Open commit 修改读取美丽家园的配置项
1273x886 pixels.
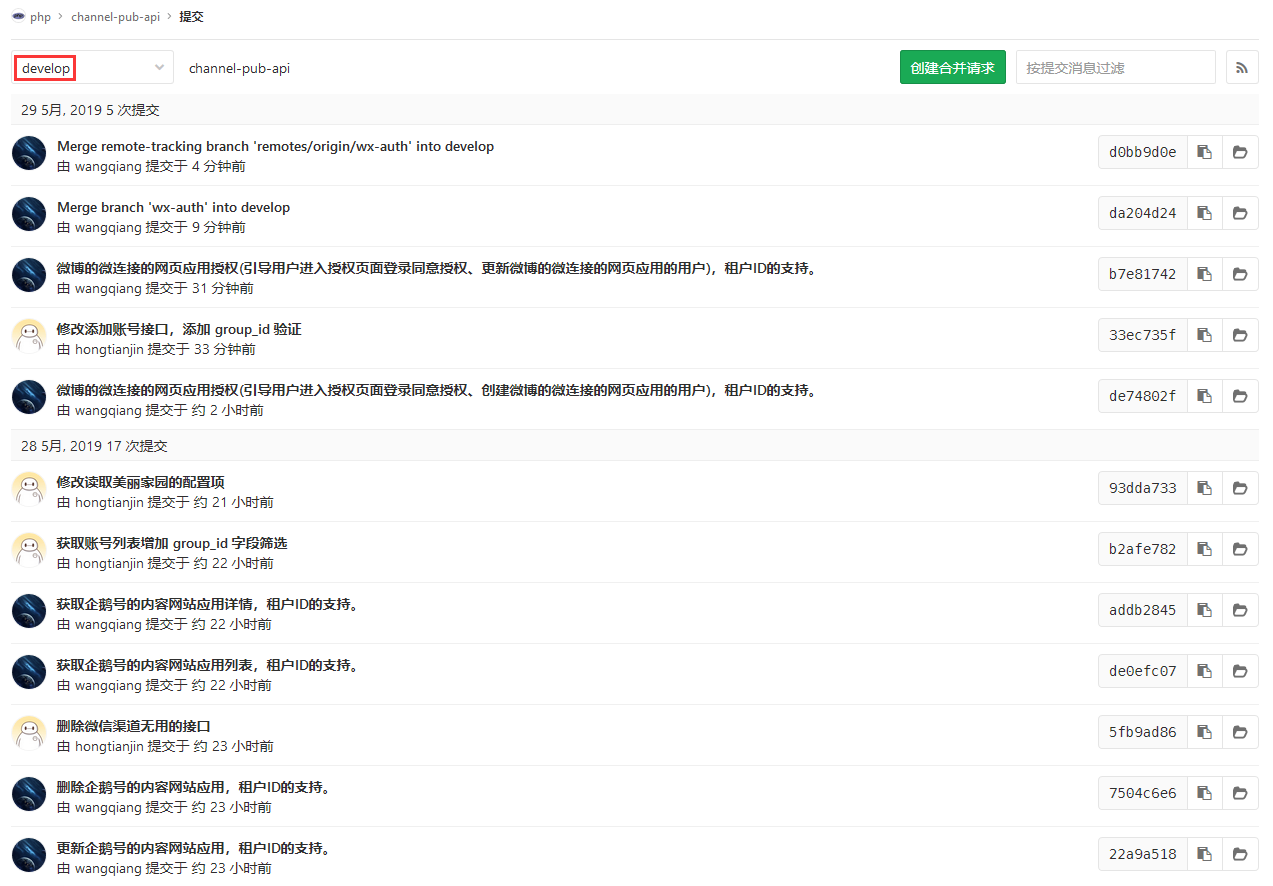(x=141, y=482)
